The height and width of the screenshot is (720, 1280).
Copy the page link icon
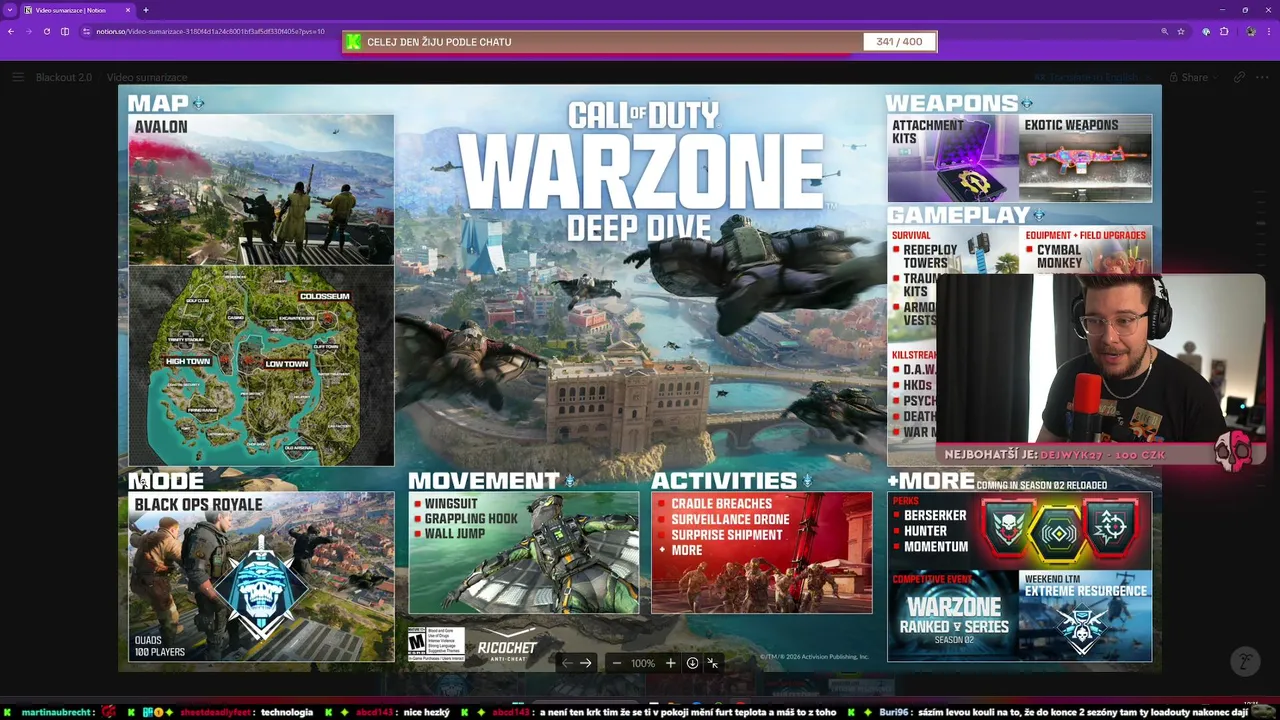pos(1239,77)
